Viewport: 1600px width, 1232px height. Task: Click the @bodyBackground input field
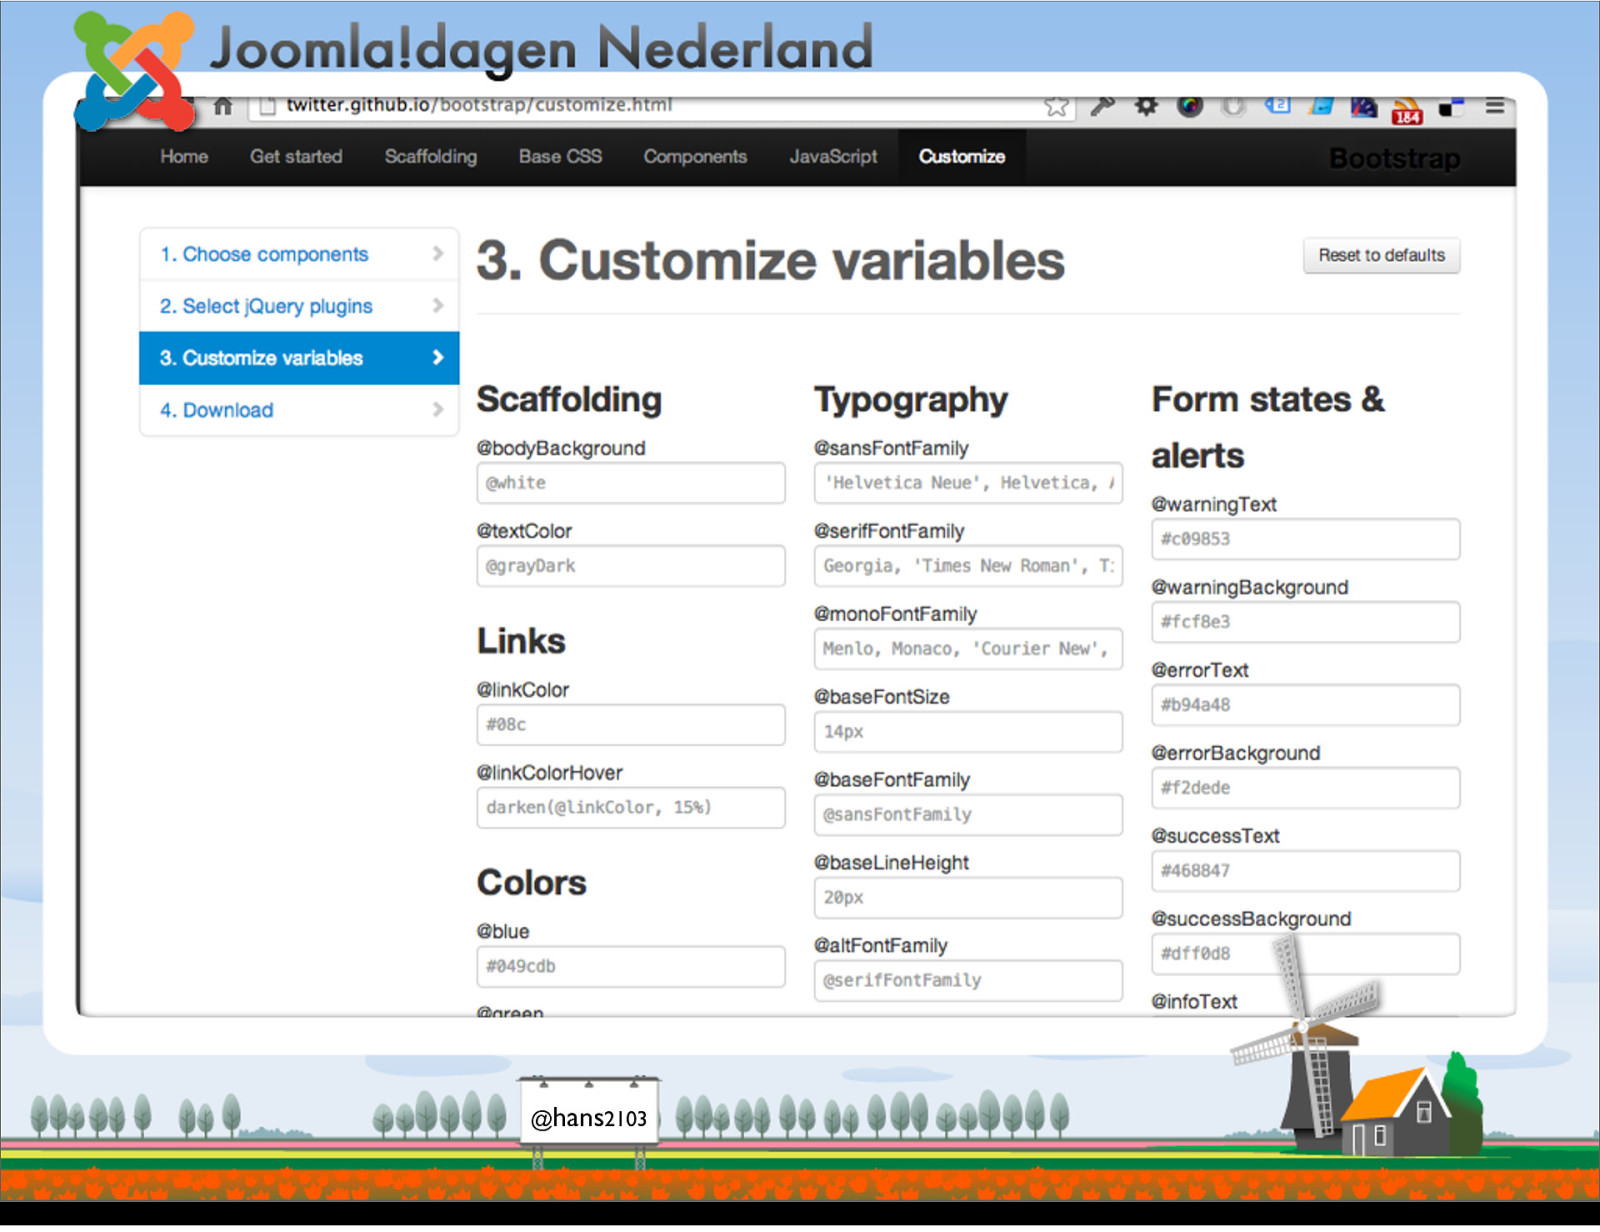(631, 483)
